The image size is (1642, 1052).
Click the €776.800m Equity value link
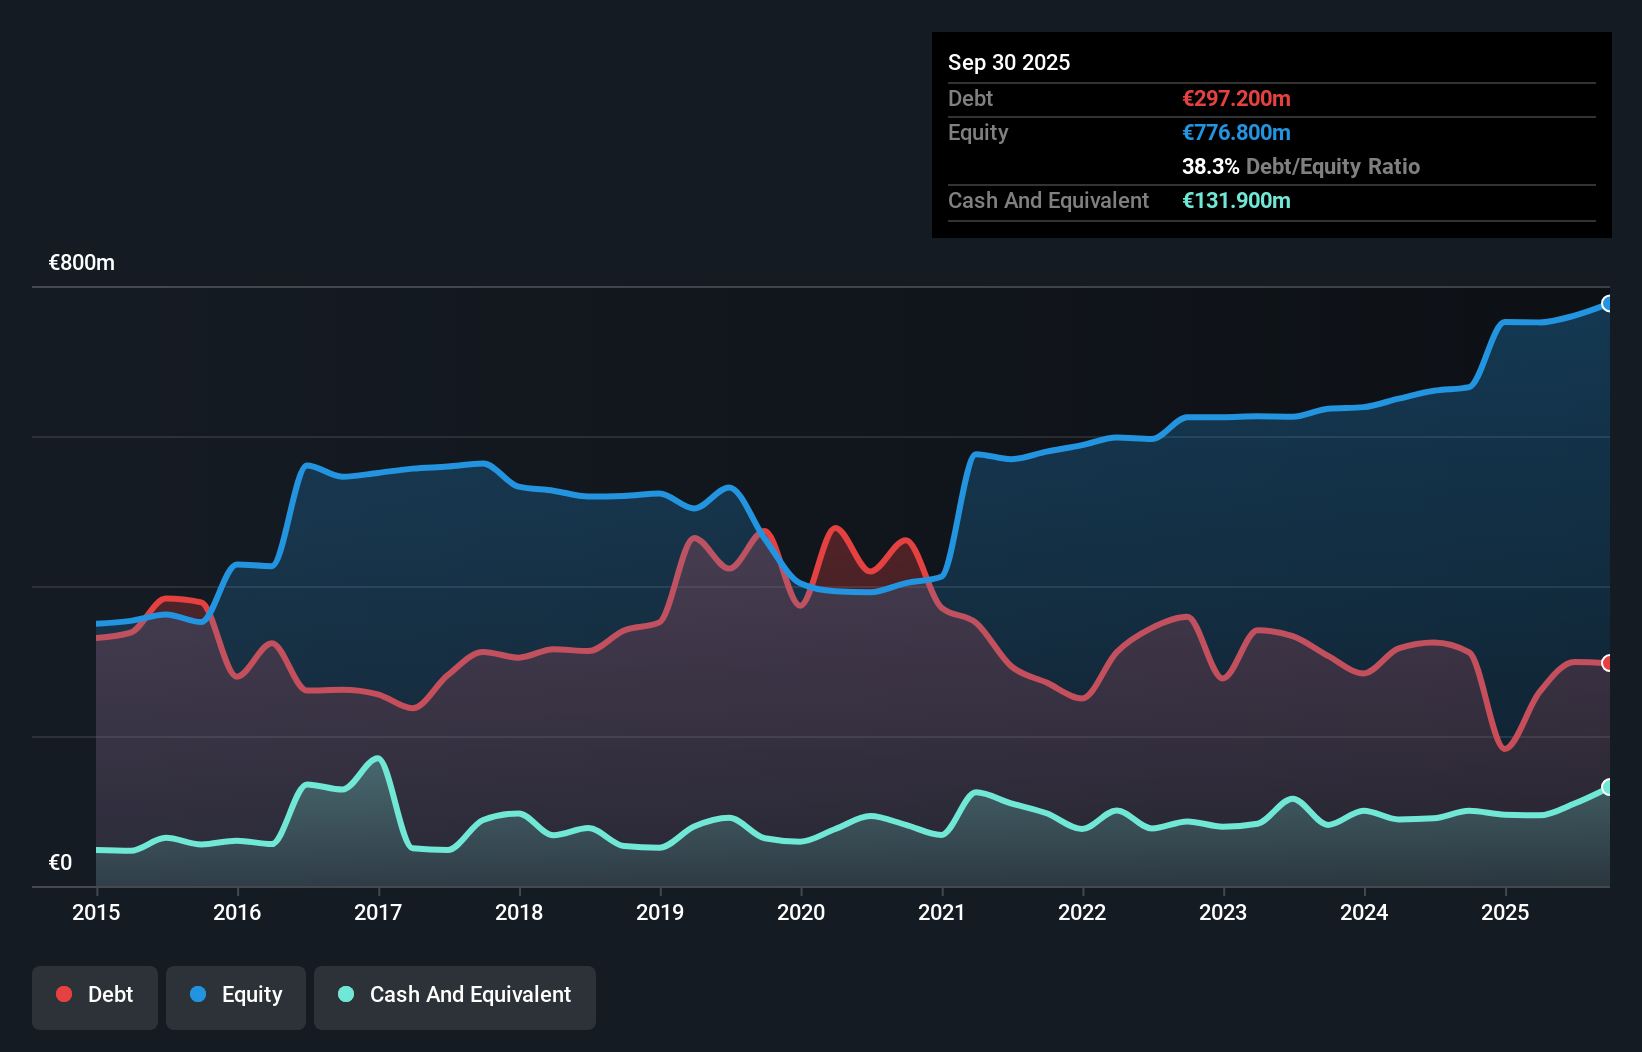1238,132
